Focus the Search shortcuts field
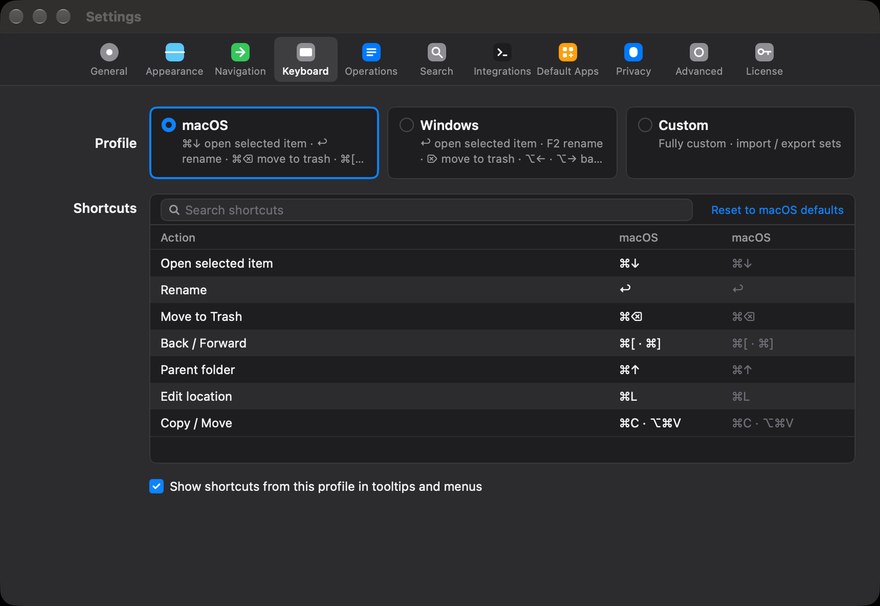The image size is (880, 606). (427, 210)
